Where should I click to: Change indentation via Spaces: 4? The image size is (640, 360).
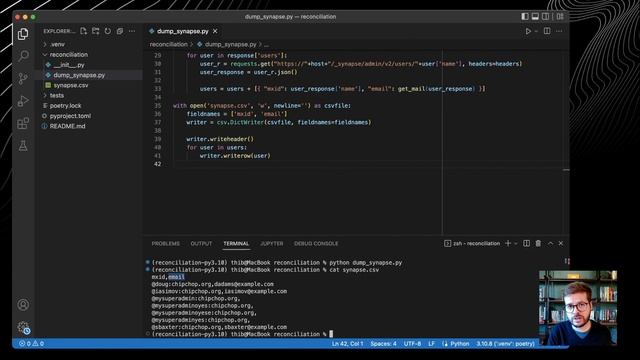[x=383, y=344]
